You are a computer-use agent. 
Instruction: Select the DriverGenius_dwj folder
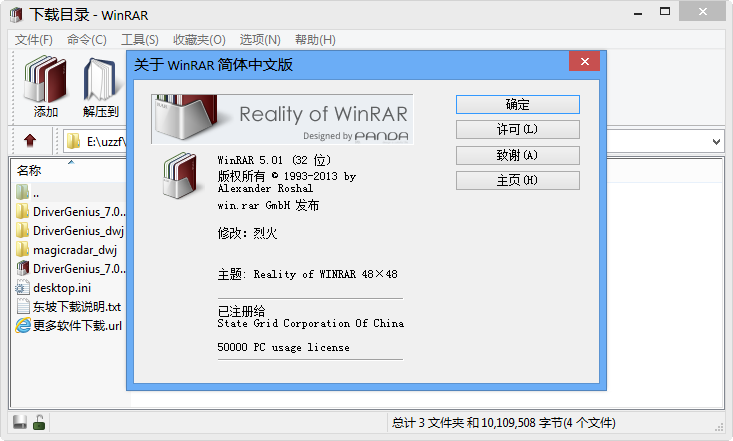78,230
